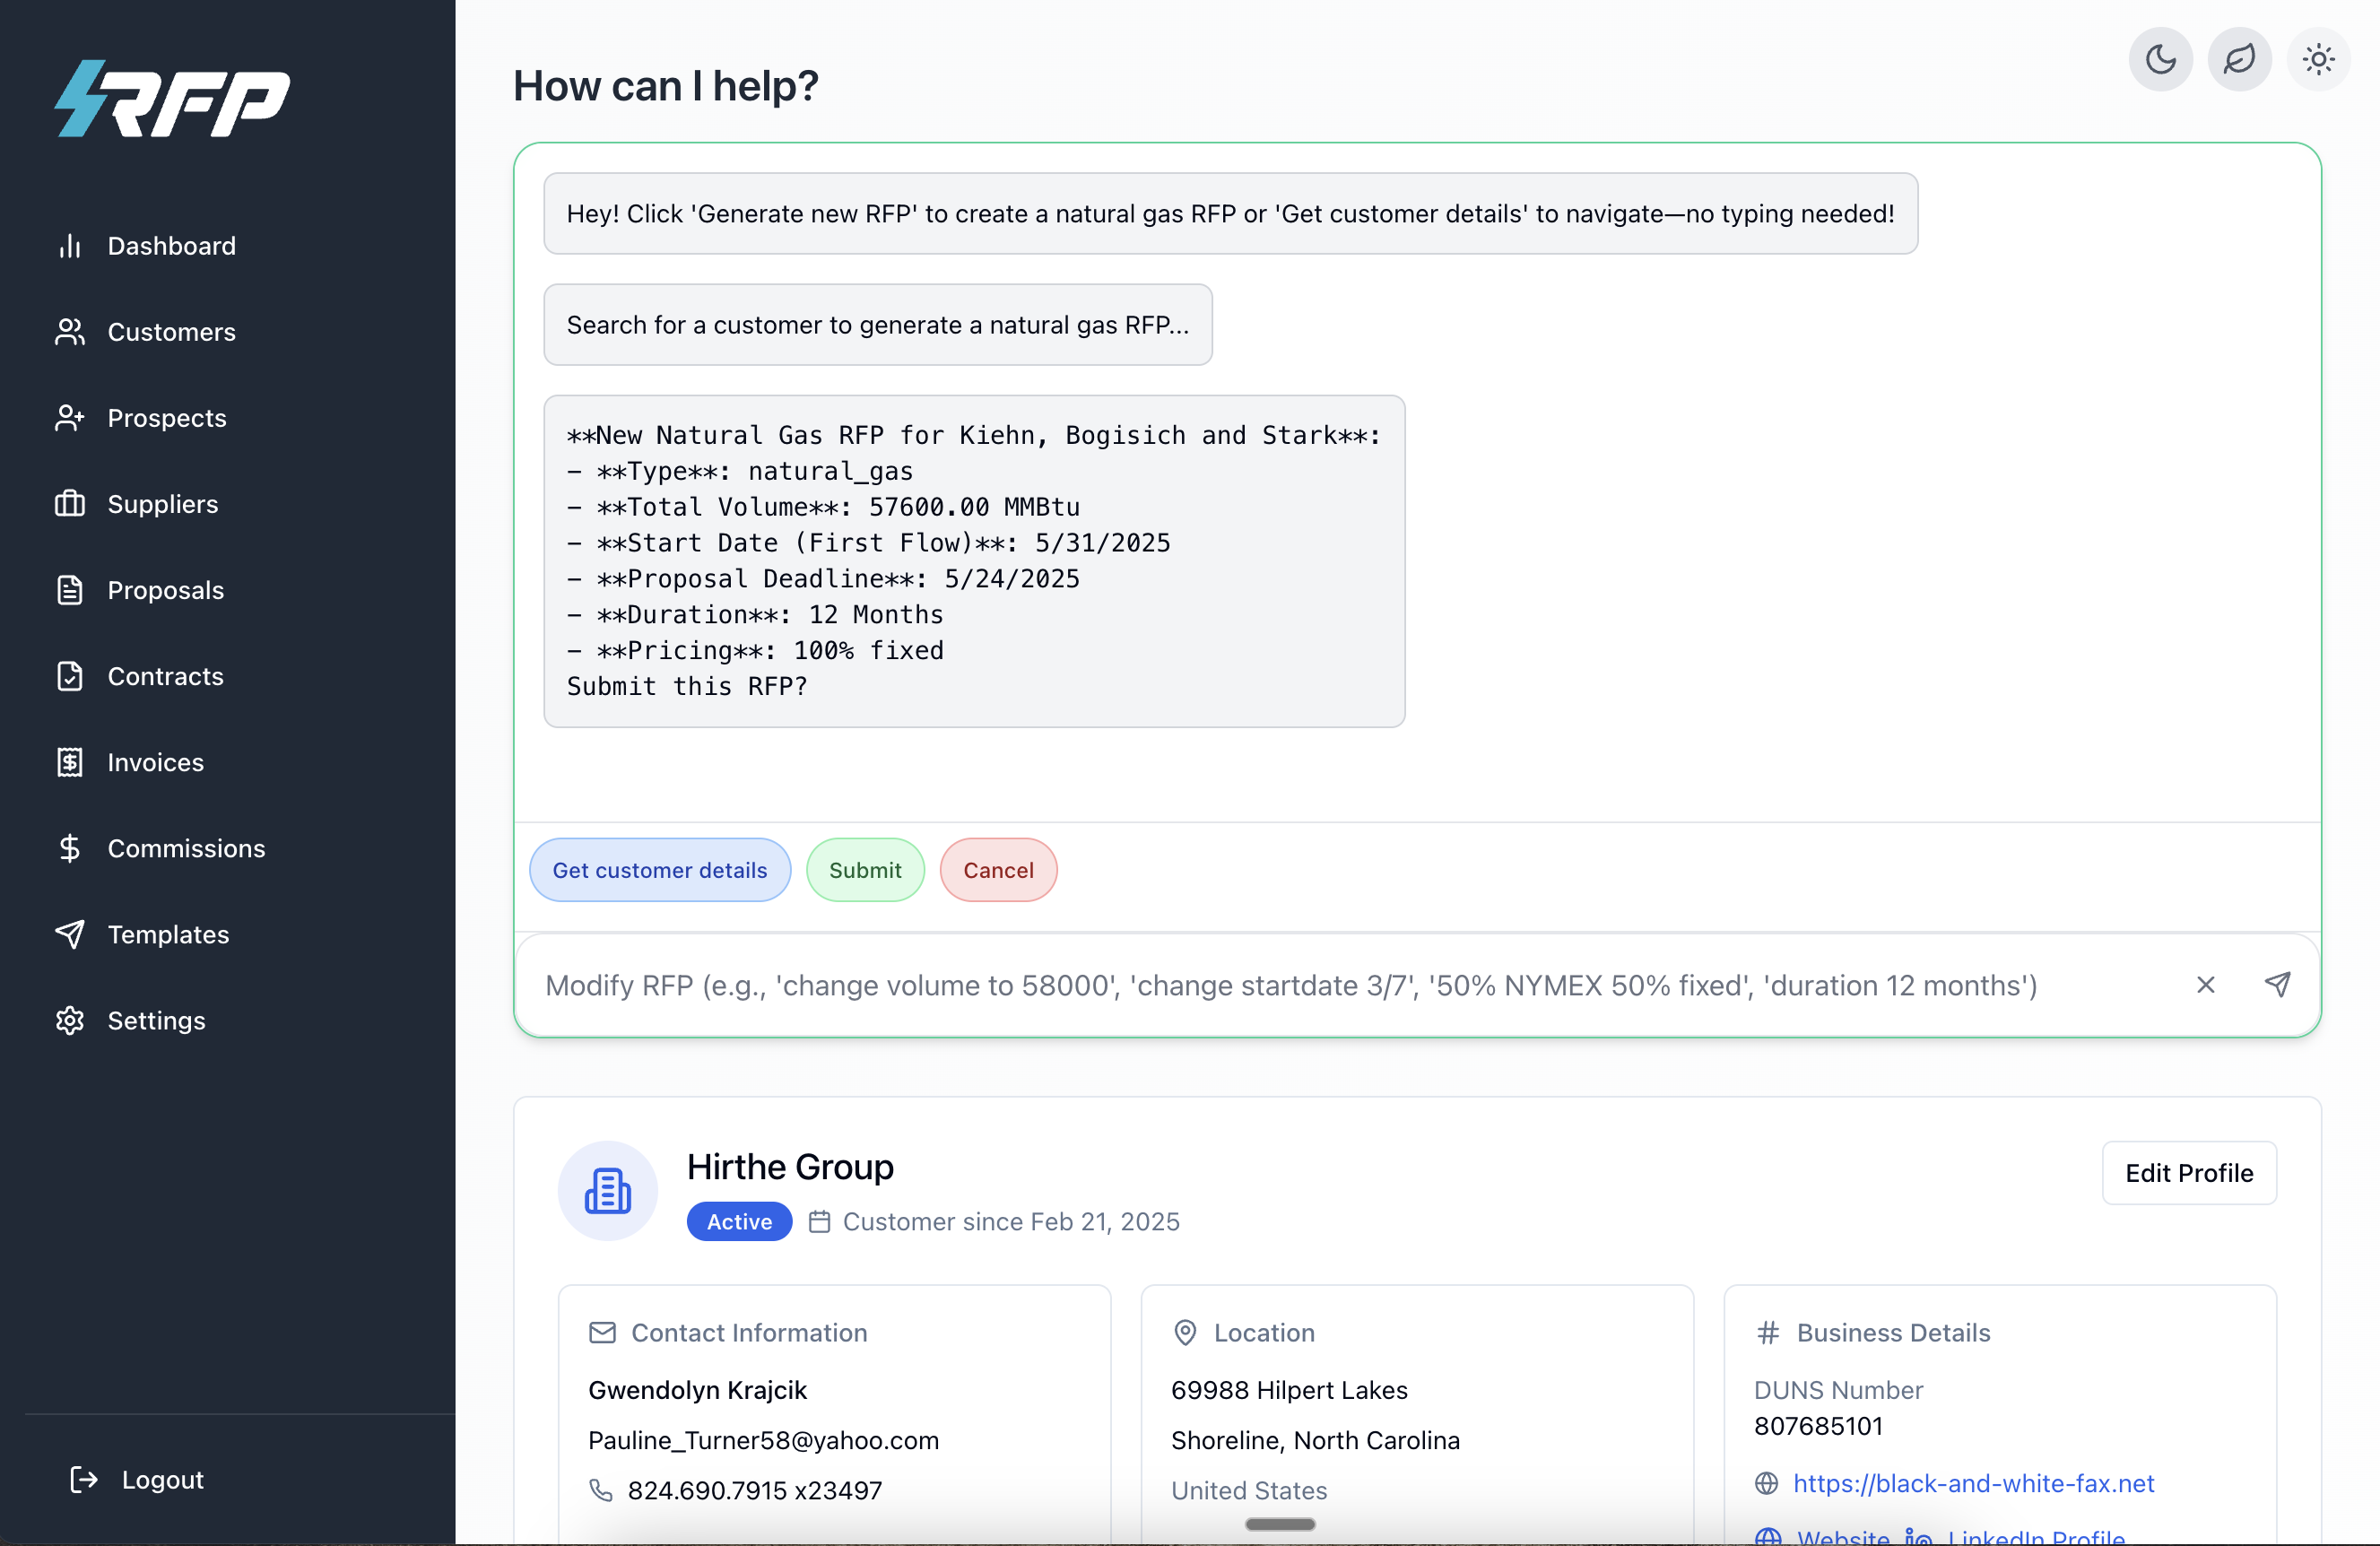Click the Prospects add-user icon
Image resolution: width=2380 pixels, height=1546 pixels.
[69, 418]
